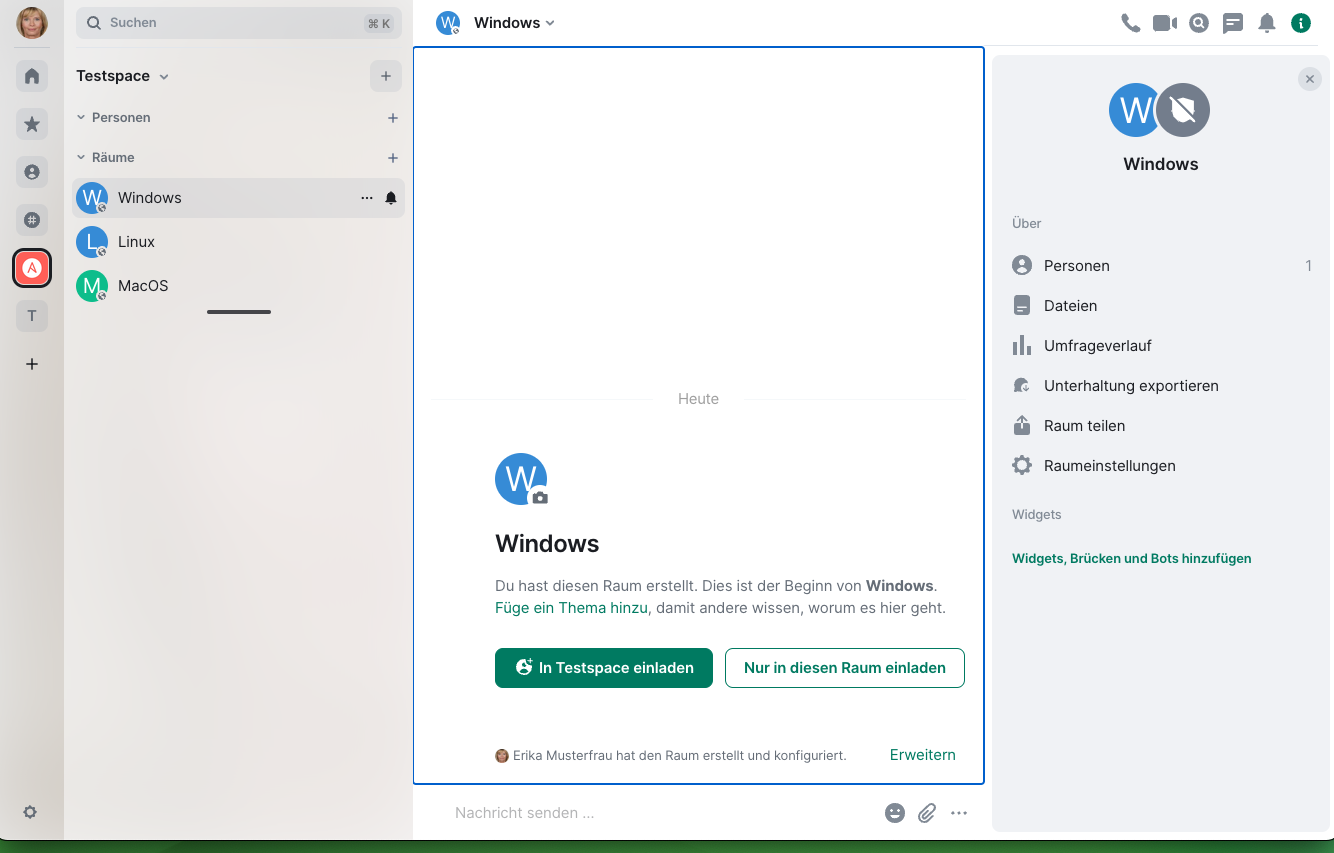Click Füge ein Thema hinzu link
Screen dimensions: 1334x853
coord(571,608)
